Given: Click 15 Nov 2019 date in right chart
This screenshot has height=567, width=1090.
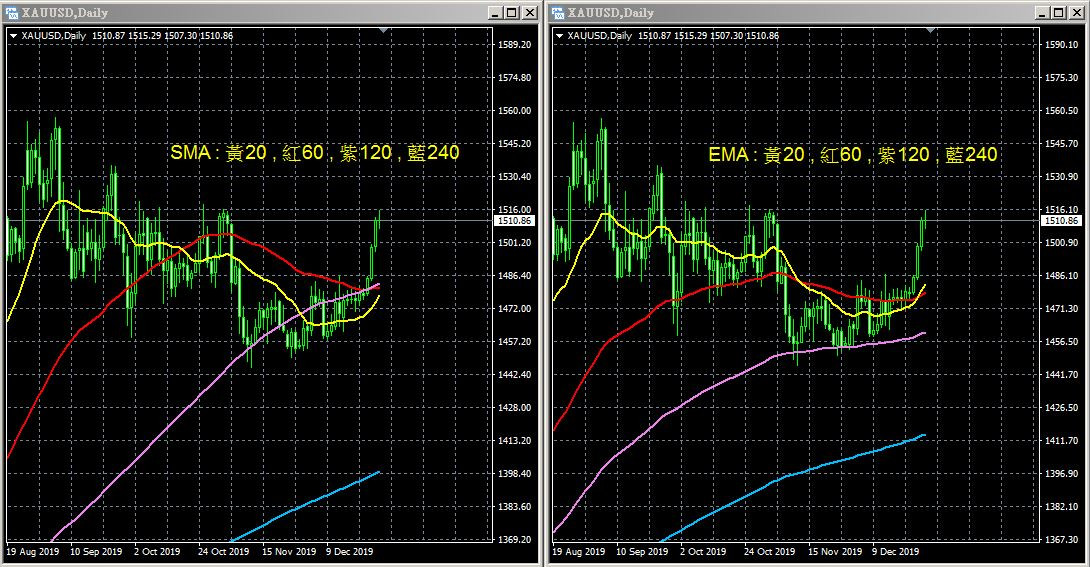Looking at the screenshot, I should (x=834, y=552).
